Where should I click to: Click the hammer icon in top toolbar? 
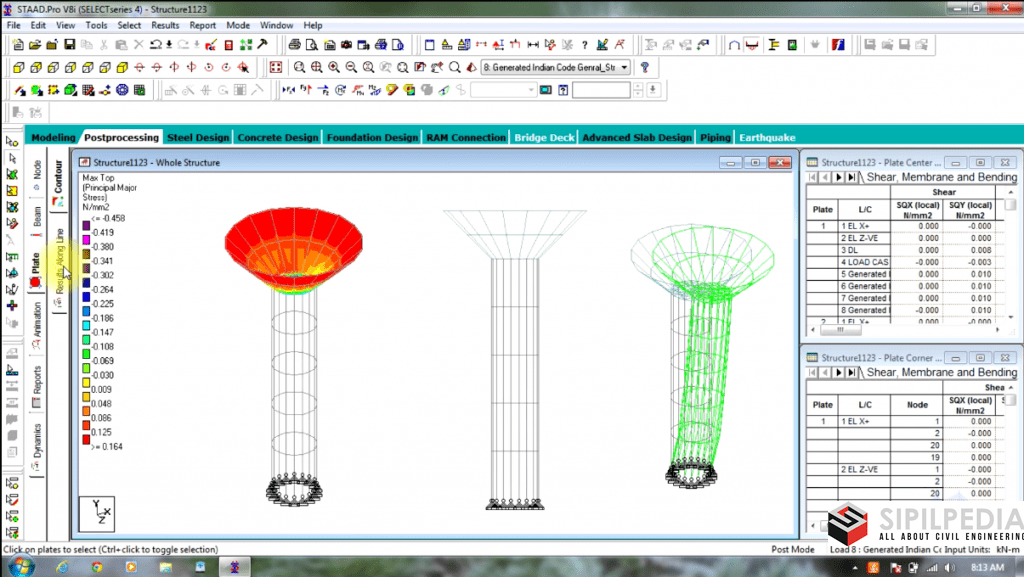[262, 45]
